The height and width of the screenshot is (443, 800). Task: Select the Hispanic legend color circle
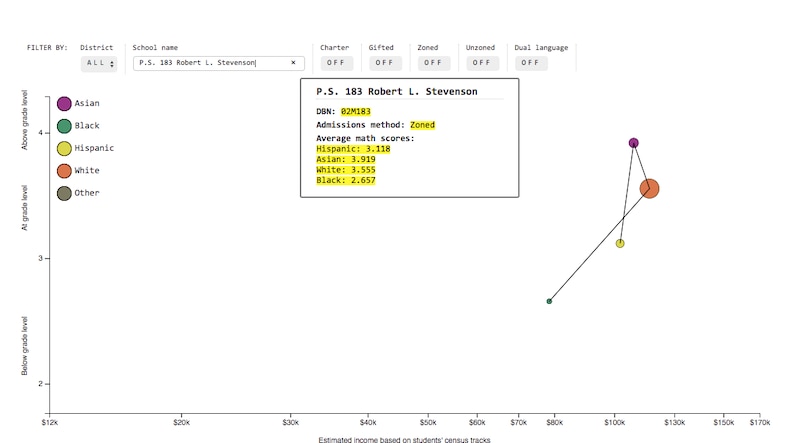click(64, 148)
